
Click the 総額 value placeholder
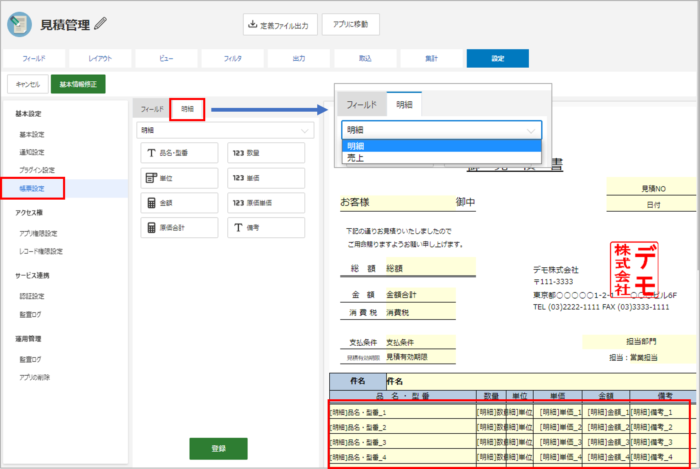430,268
